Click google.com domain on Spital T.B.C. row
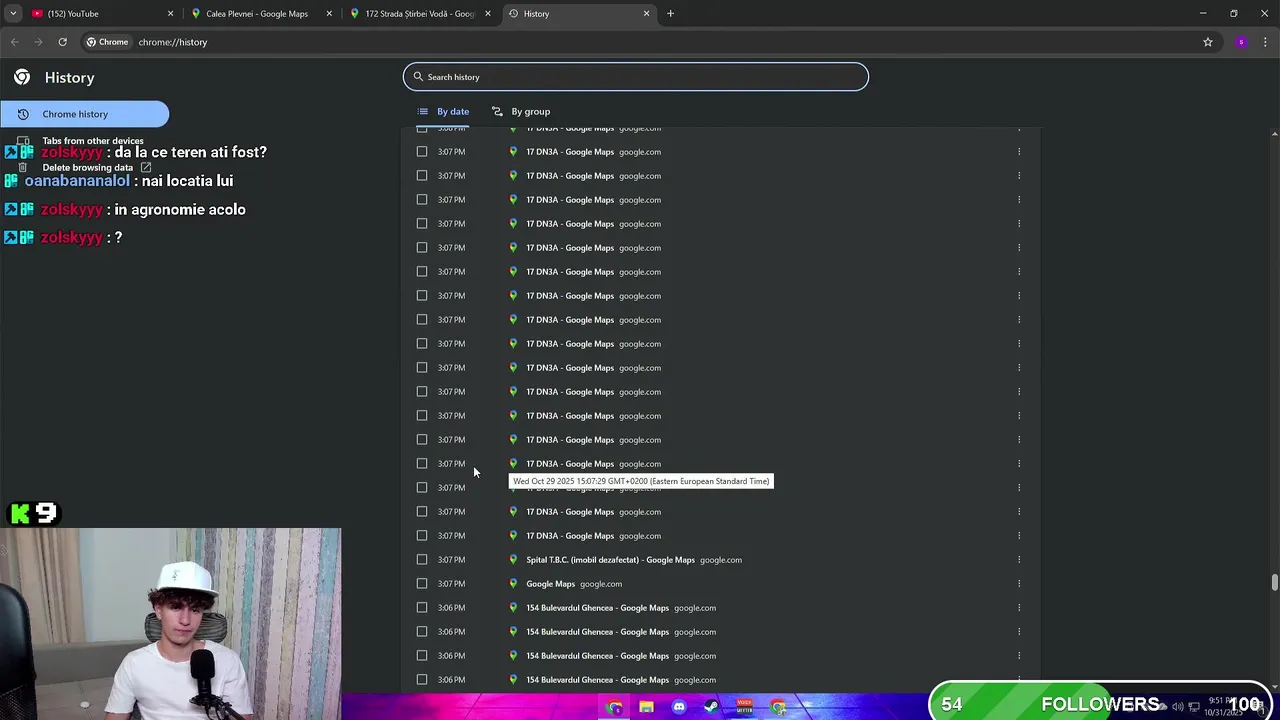This screenshot has width=1280, height=720. (721, 560)
